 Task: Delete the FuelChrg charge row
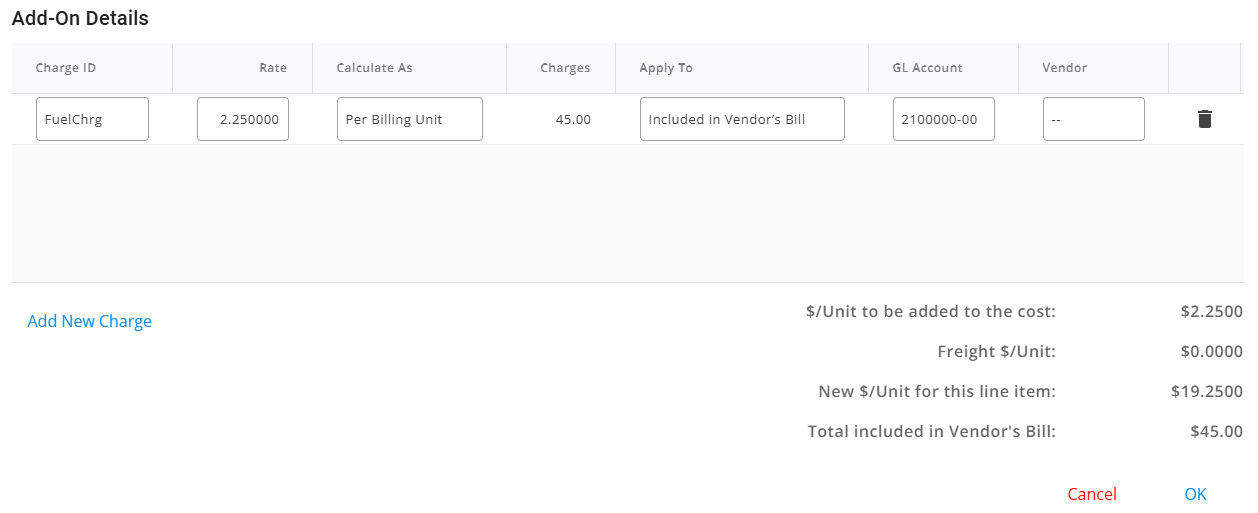[1205, 119]
